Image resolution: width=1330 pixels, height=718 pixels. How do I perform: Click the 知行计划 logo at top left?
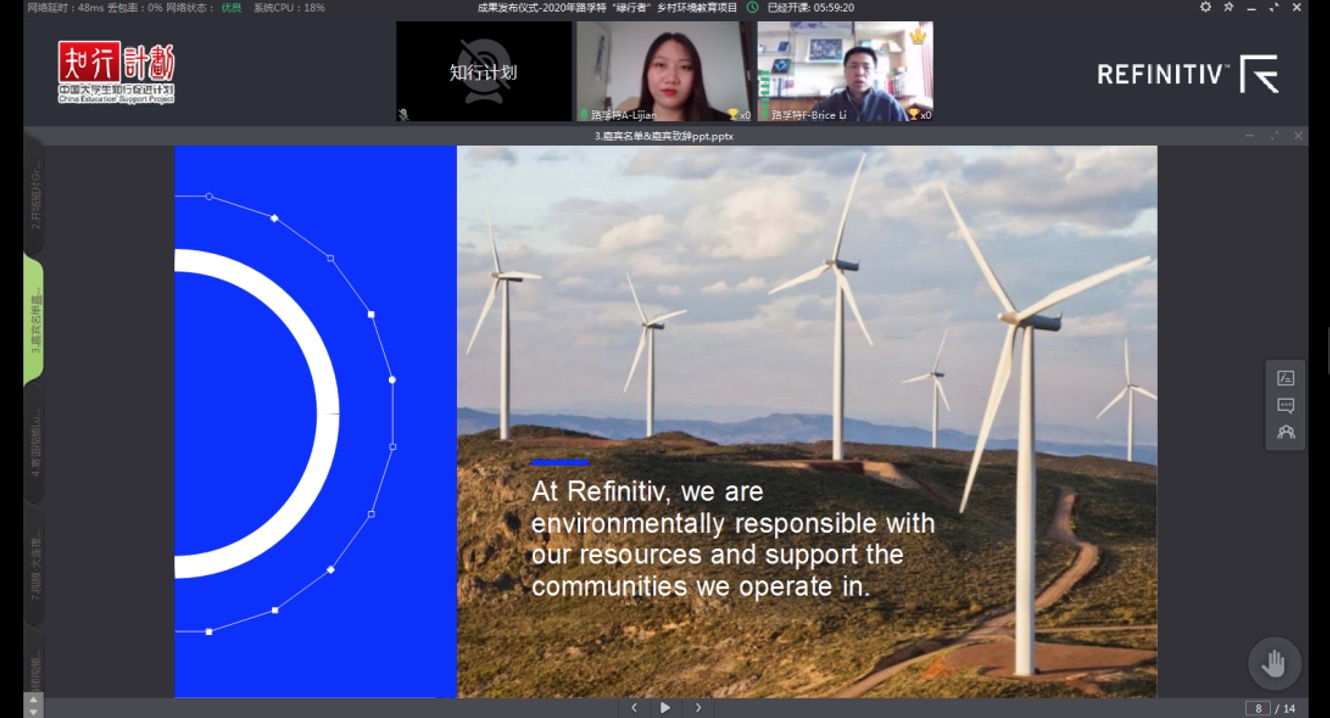point(116,72)
